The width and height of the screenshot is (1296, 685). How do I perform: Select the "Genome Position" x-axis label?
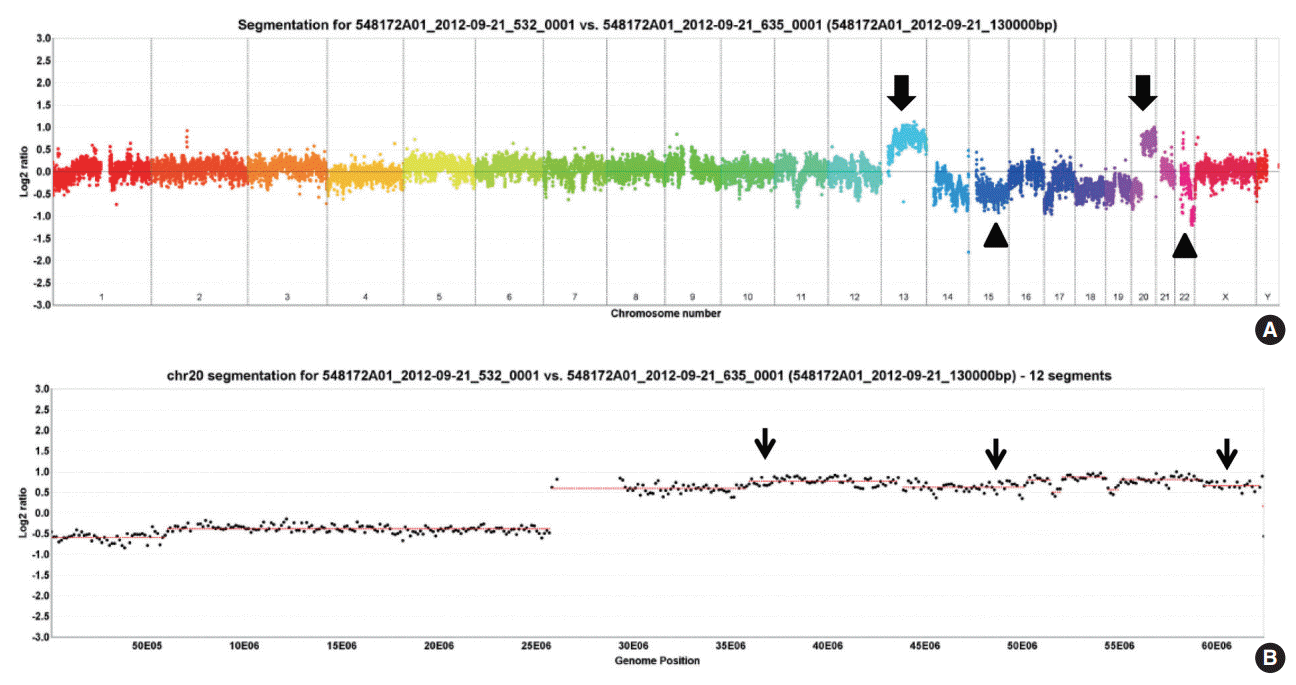(x=659, y=660)
